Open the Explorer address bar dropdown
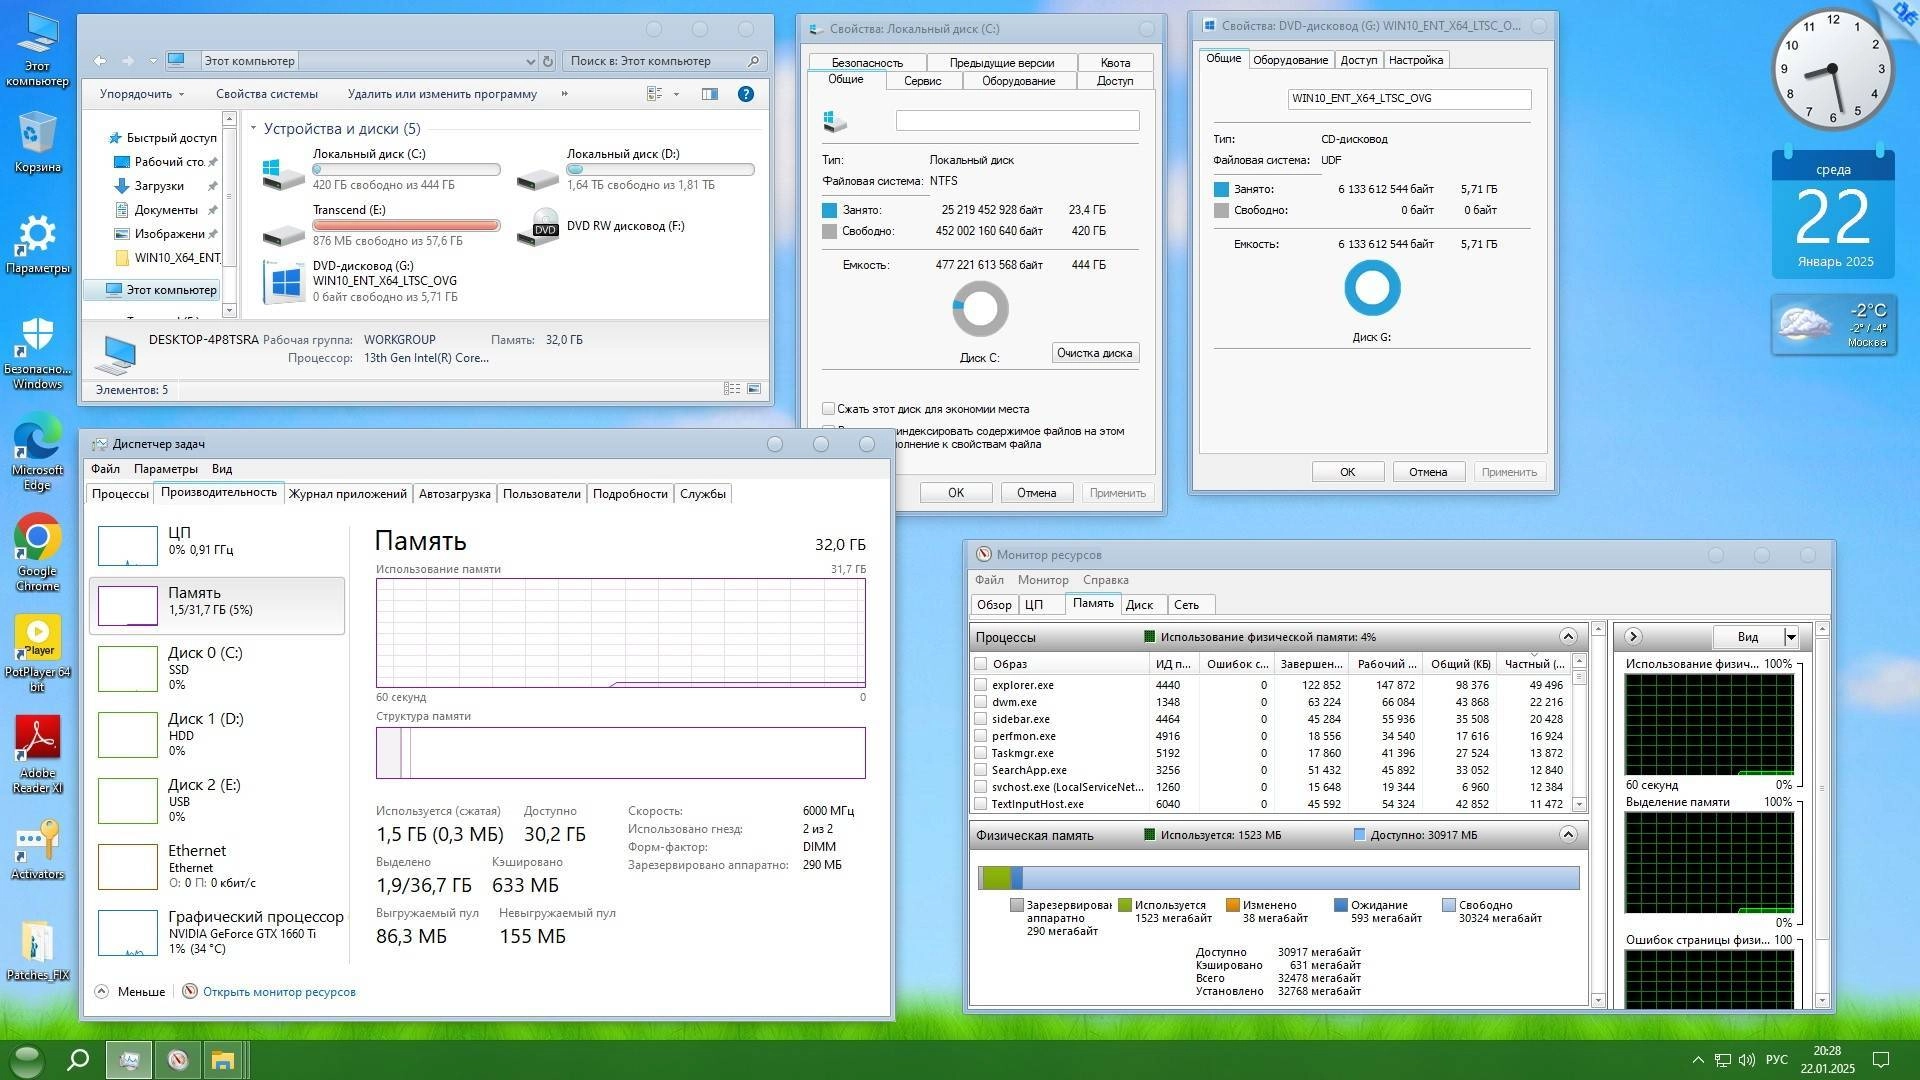Image resolution: width=1920 pixels, height=1080 pixels. tap(530, 60)
